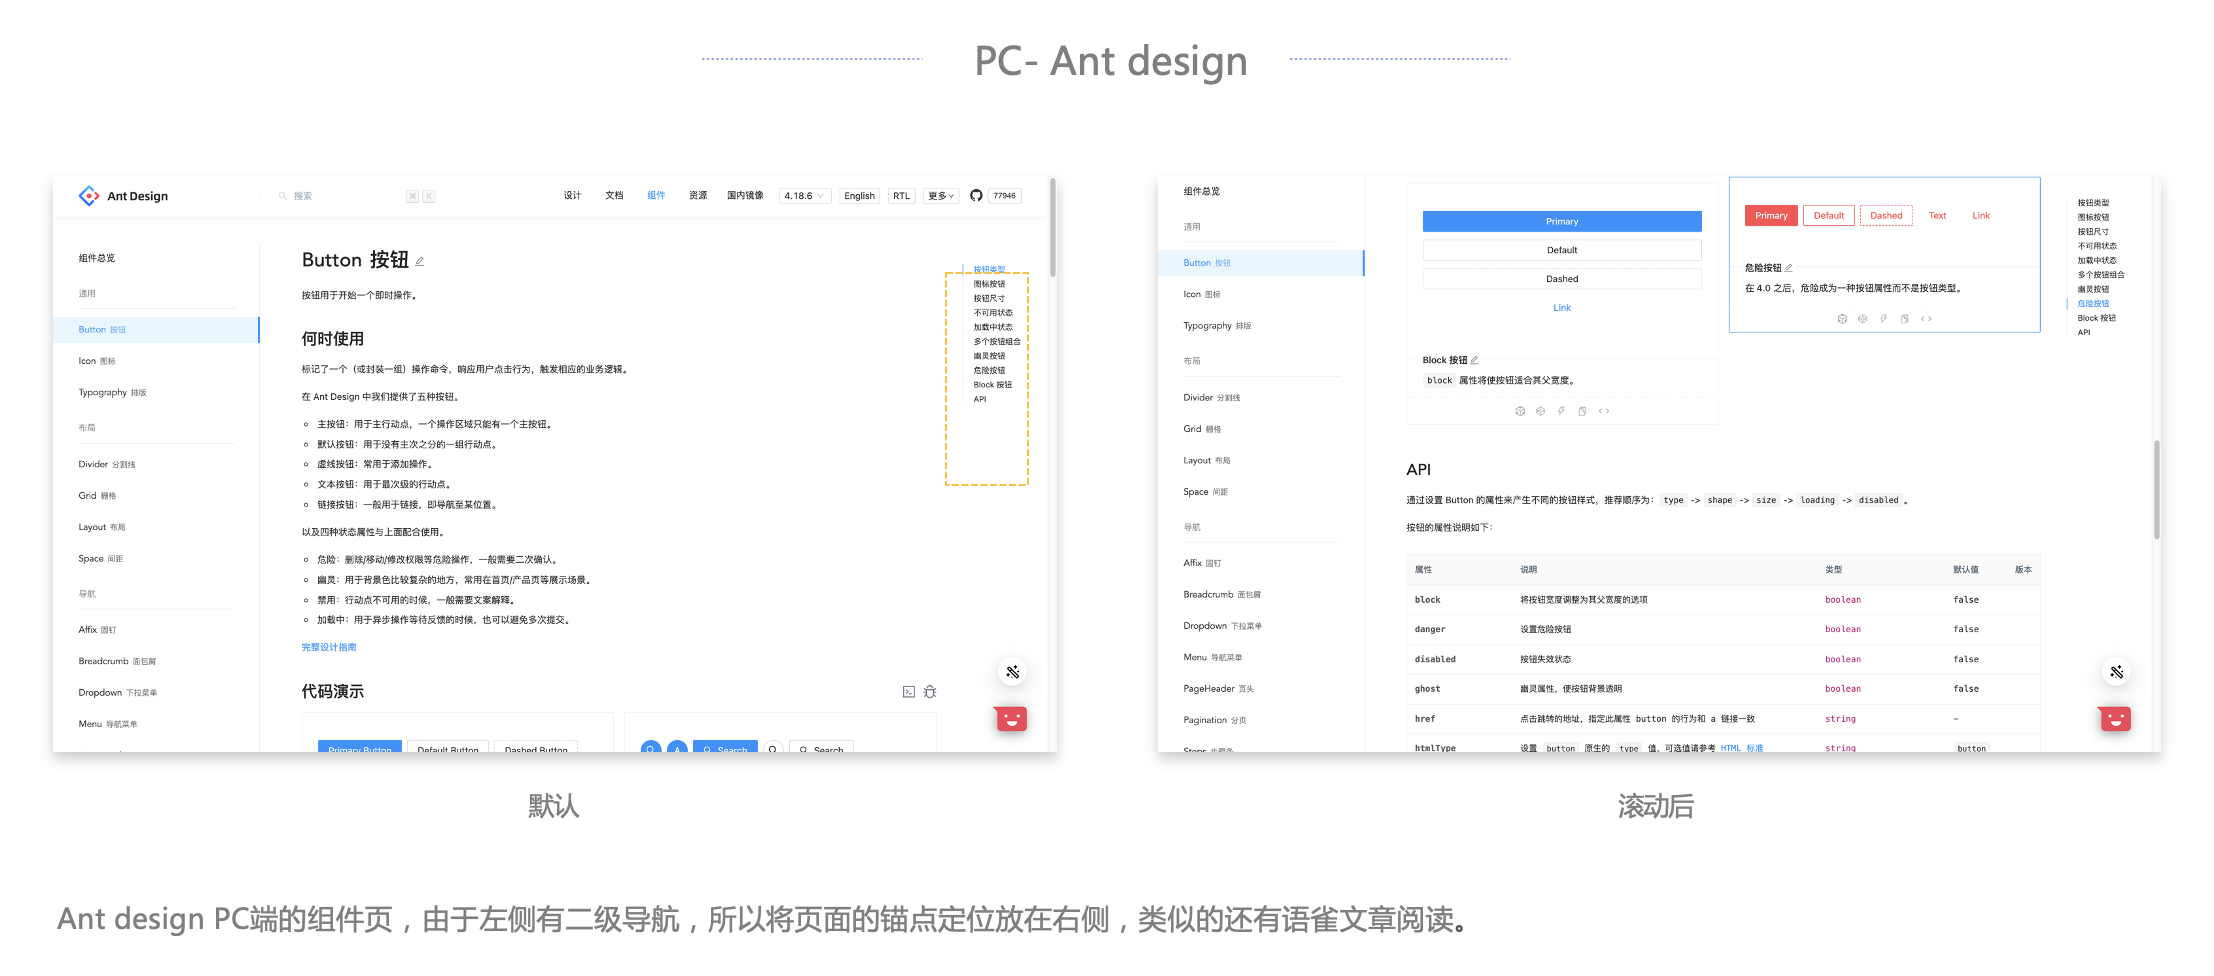Click the edit pencil beside '危险按钮' demo heading
2214x976 pixels.
[1789, 268]
